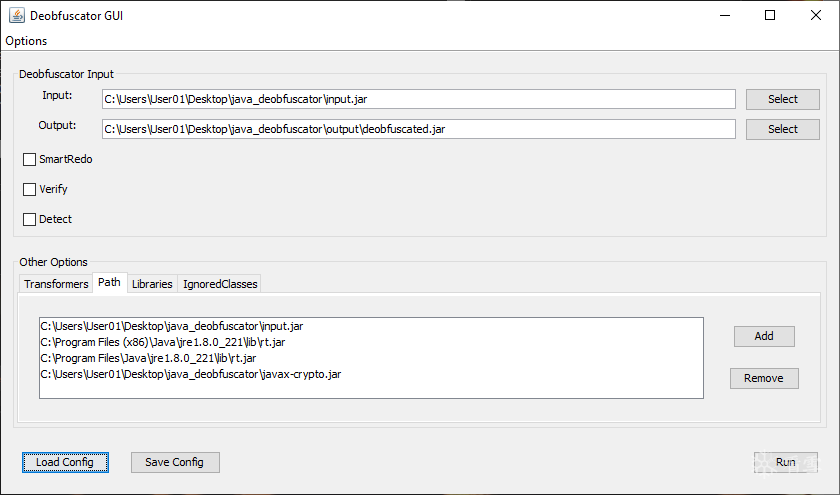Click the Load Config button

point(65,462)
